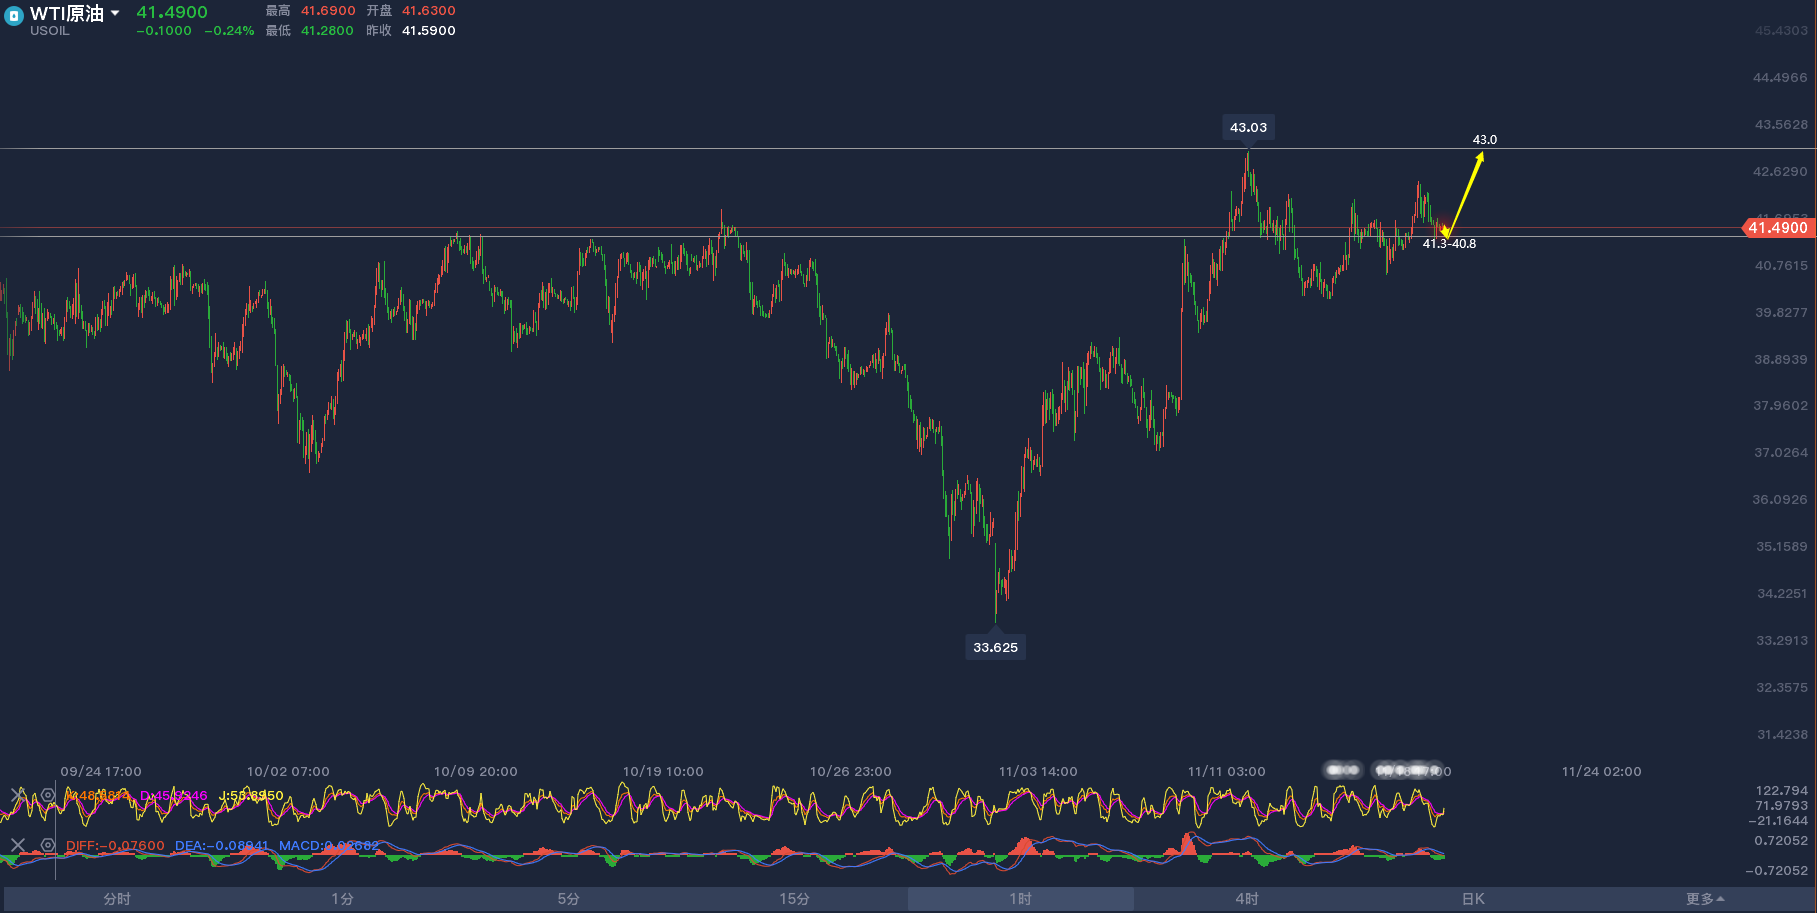Click the KDJ D value readout

[174, 796]
